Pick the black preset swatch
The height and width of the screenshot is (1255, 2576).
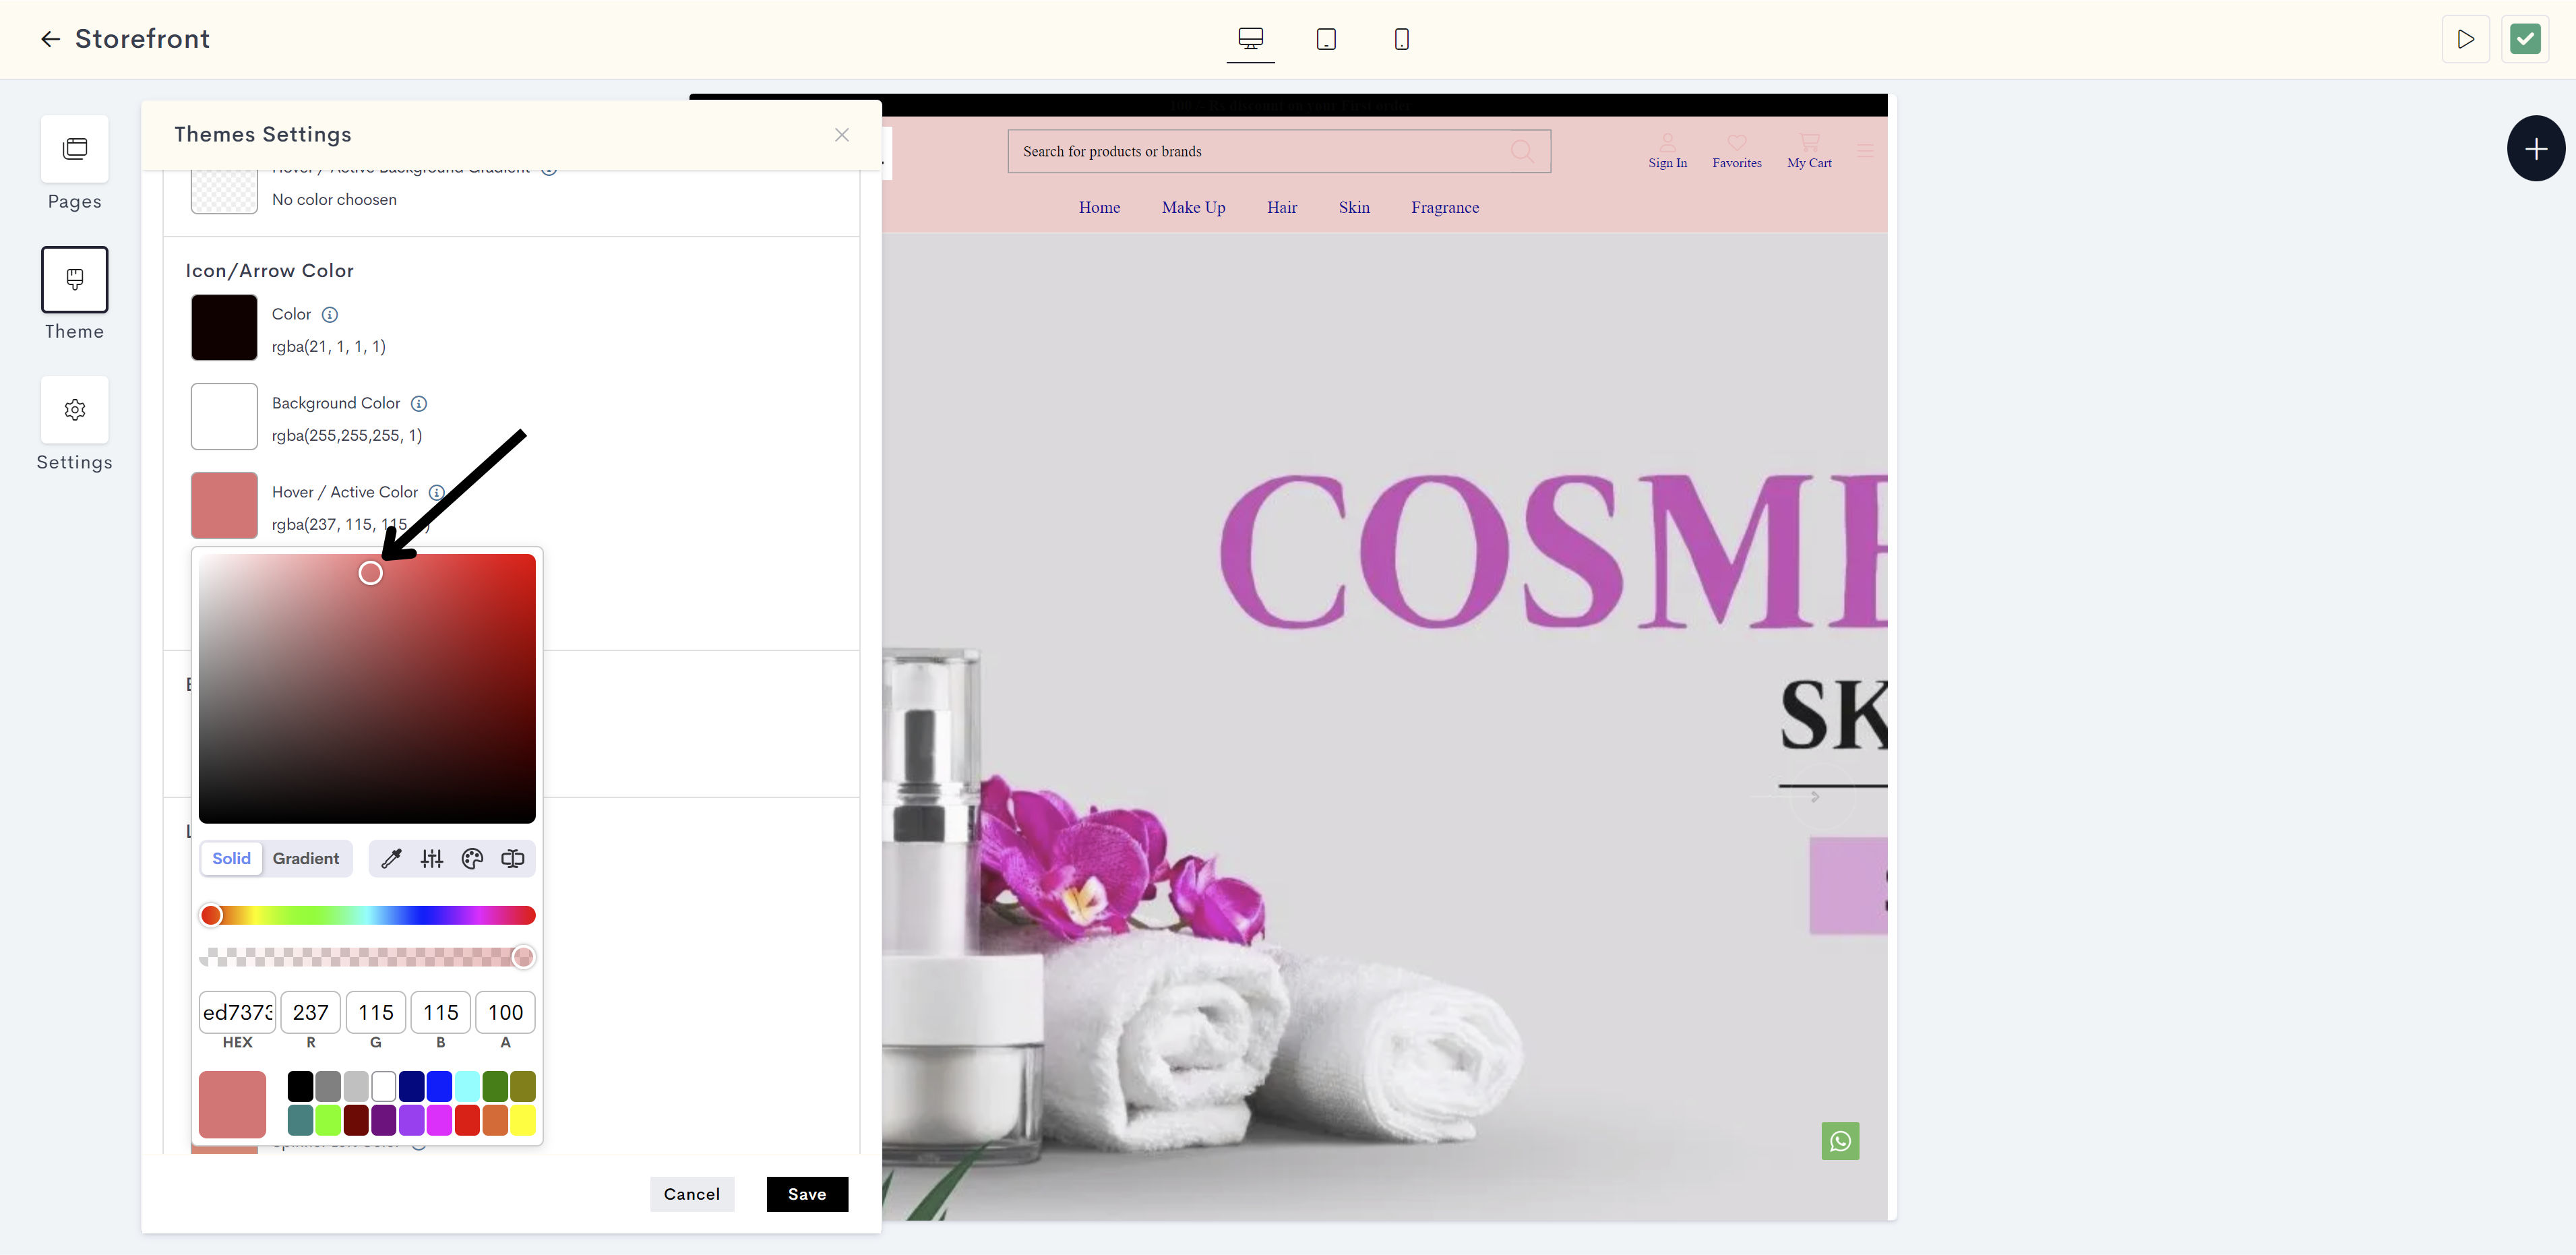300,1087
